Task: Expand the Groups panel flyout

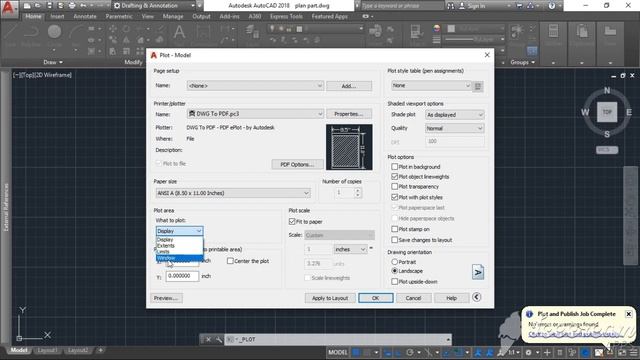Action: click(x=523, y=62)
